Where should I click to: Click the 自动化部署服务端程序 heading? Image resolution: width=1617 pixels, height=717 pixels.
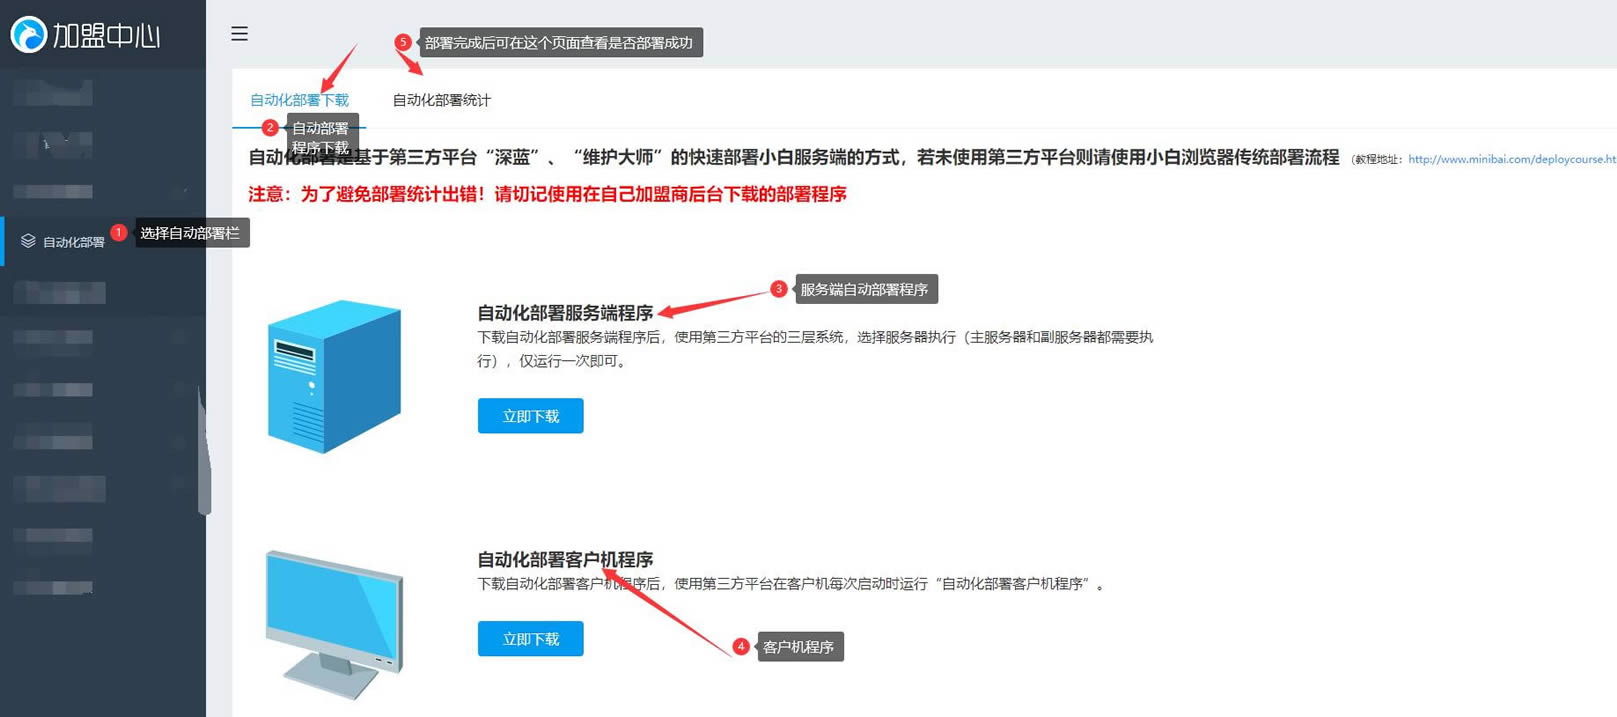pyautogui.click(x=565, y=313)
